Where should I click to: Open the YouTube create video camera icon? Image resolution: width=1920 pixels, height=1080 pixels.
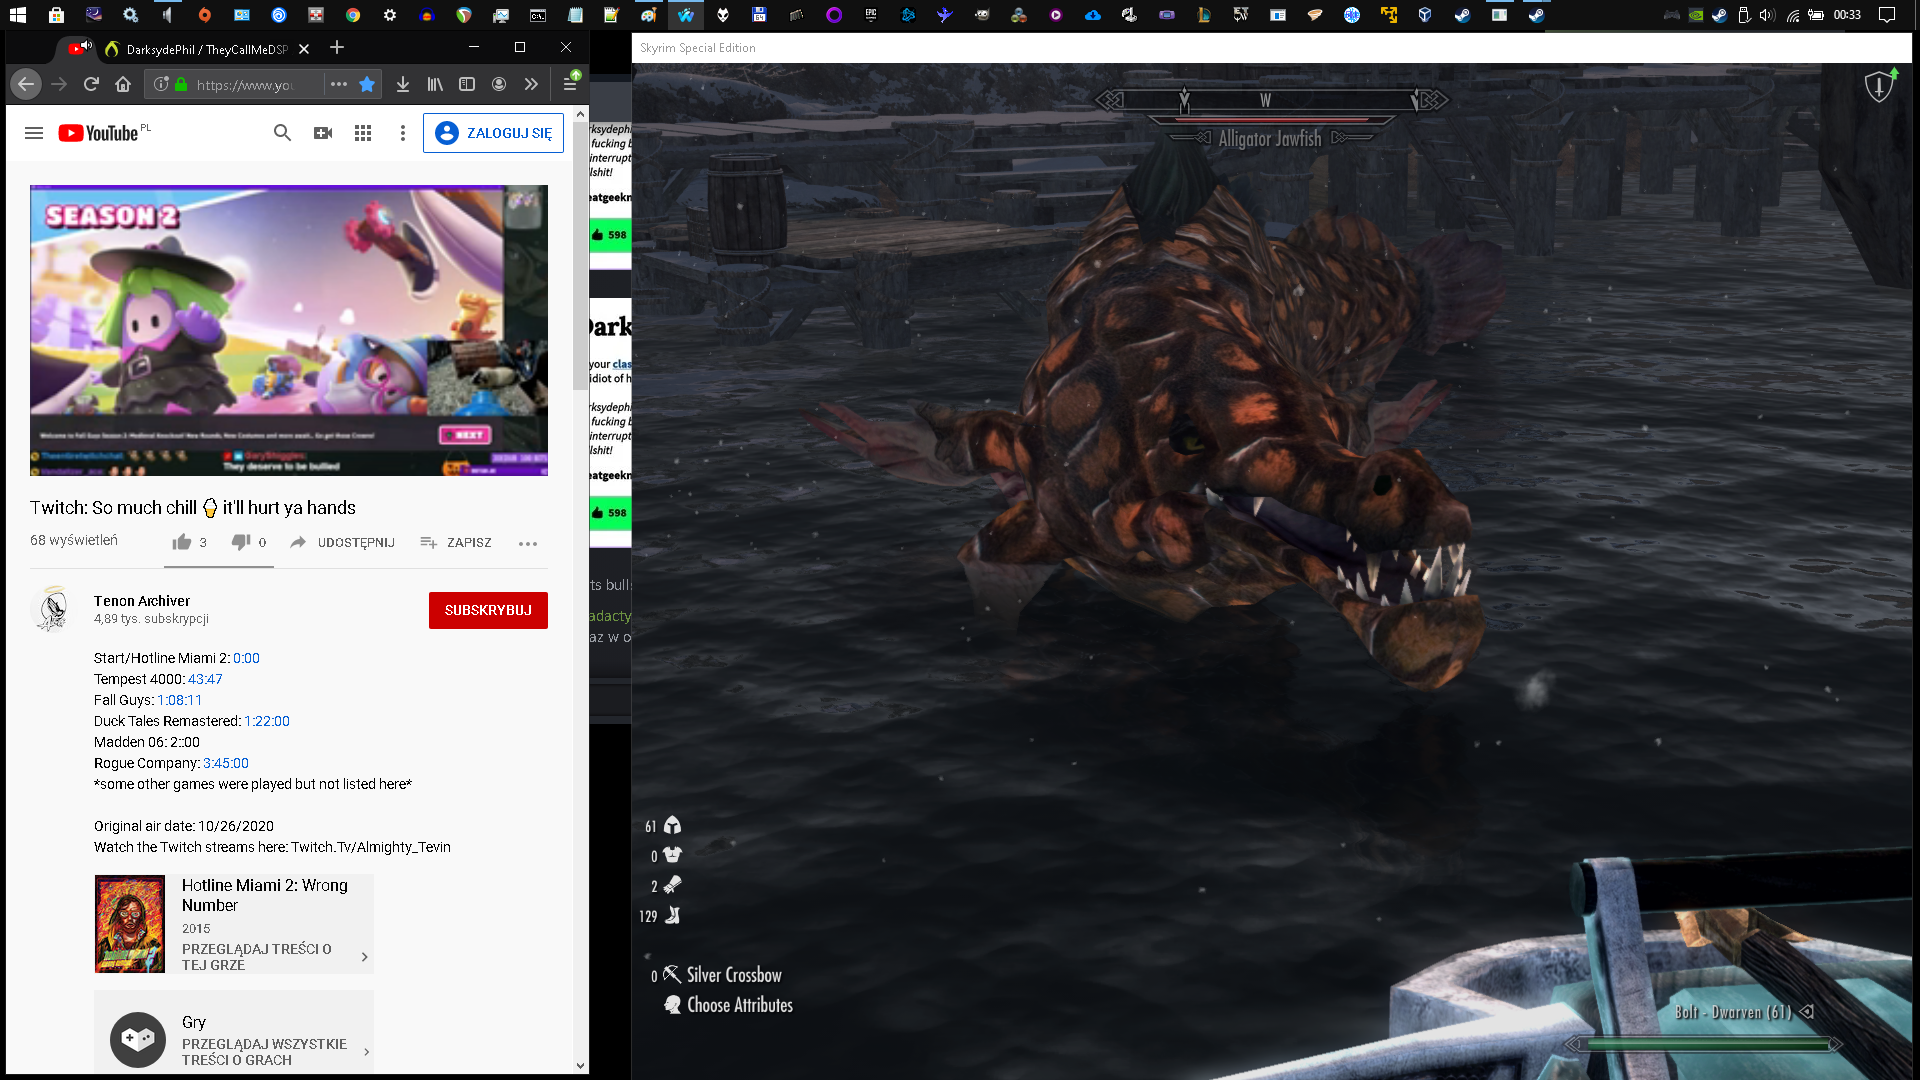coord(323,133)
